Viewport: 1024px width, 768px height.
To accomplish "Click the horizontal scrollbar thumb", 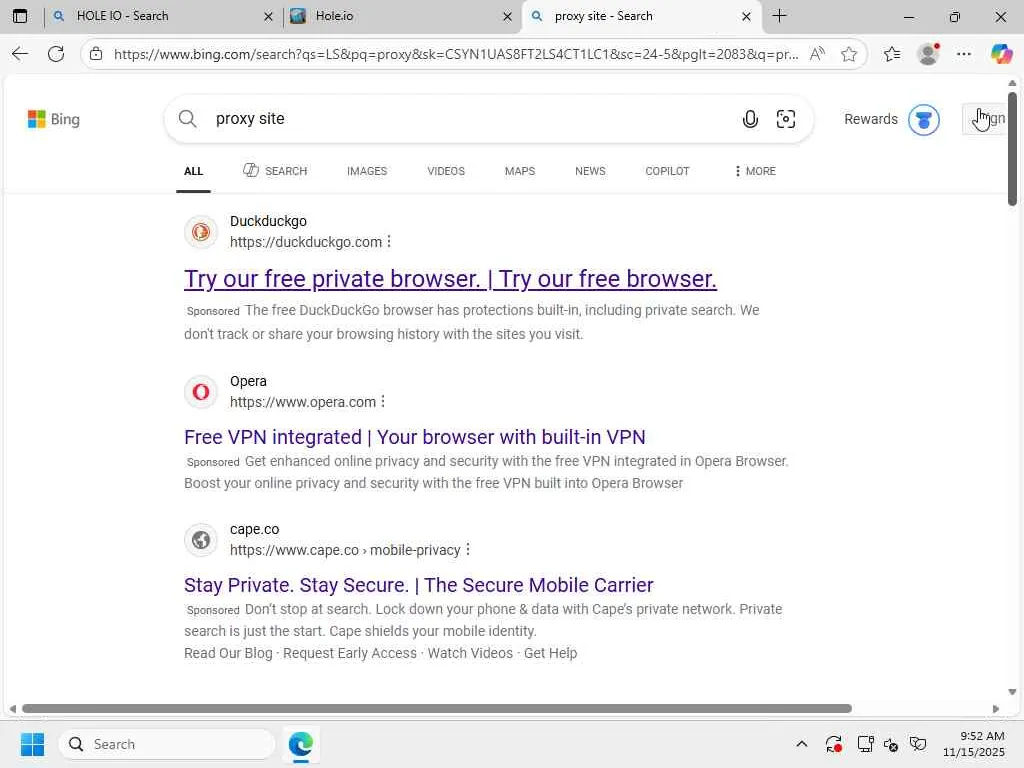I will tap(437, 709).
